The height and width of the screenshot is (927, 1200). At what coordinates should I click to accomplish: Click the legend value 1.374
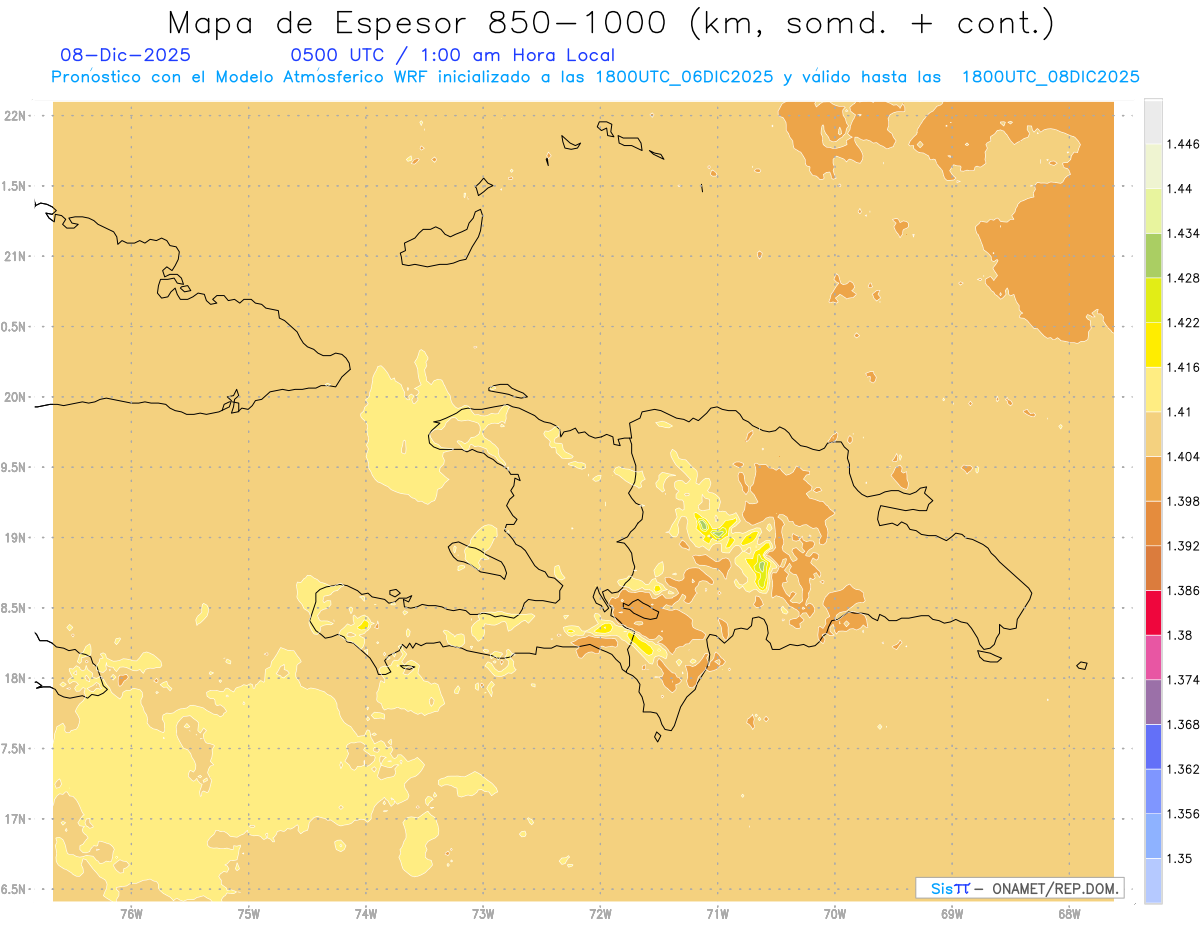[1185, 680]
